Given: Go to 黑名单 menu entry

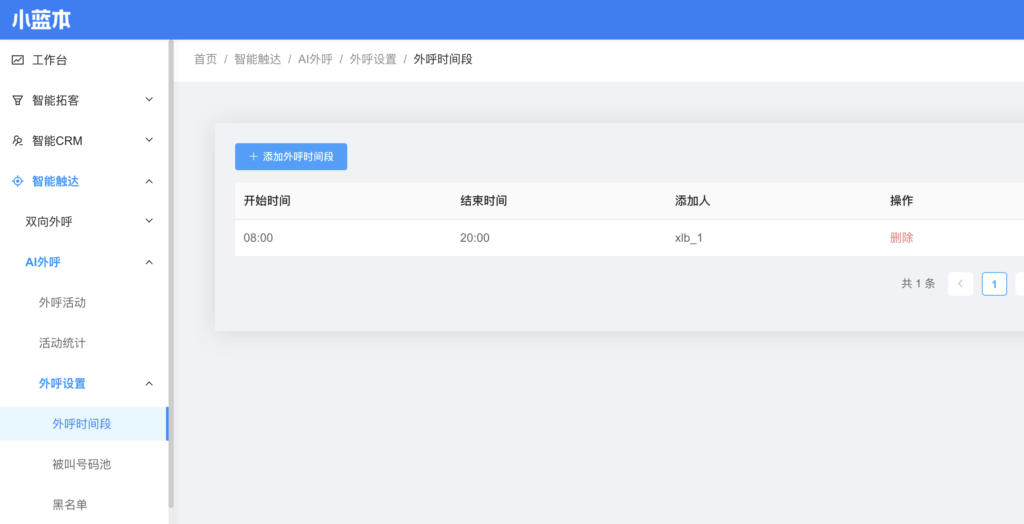Looking at the screenshot, I should point(69,504).
